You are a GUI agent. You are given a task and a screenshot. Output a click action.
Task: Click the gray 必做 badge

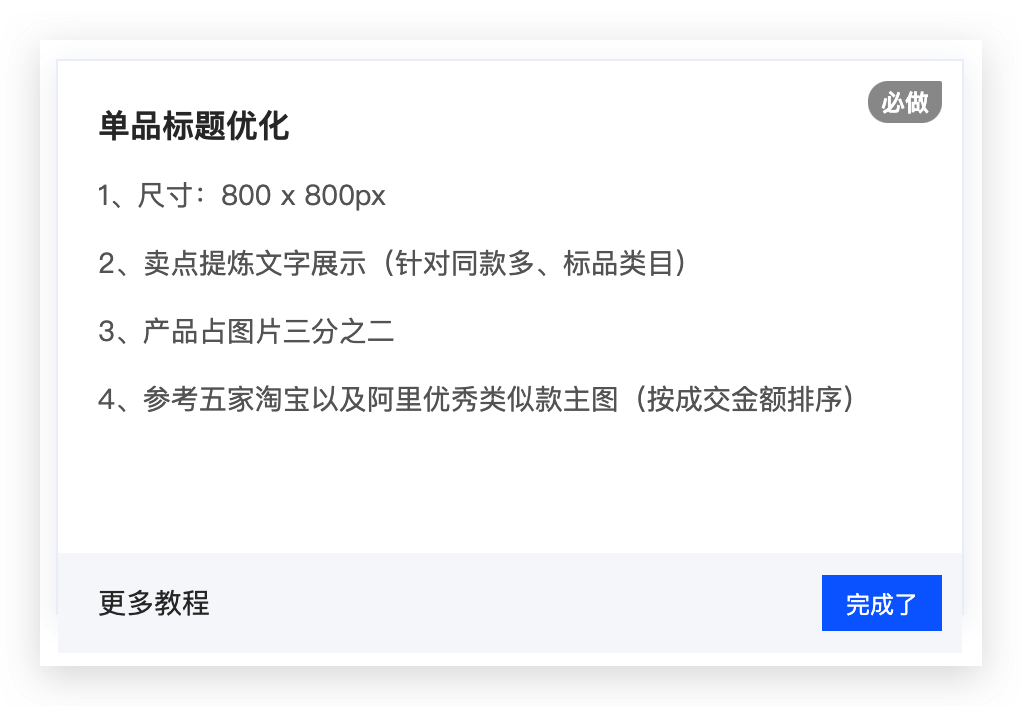(905, 102)
